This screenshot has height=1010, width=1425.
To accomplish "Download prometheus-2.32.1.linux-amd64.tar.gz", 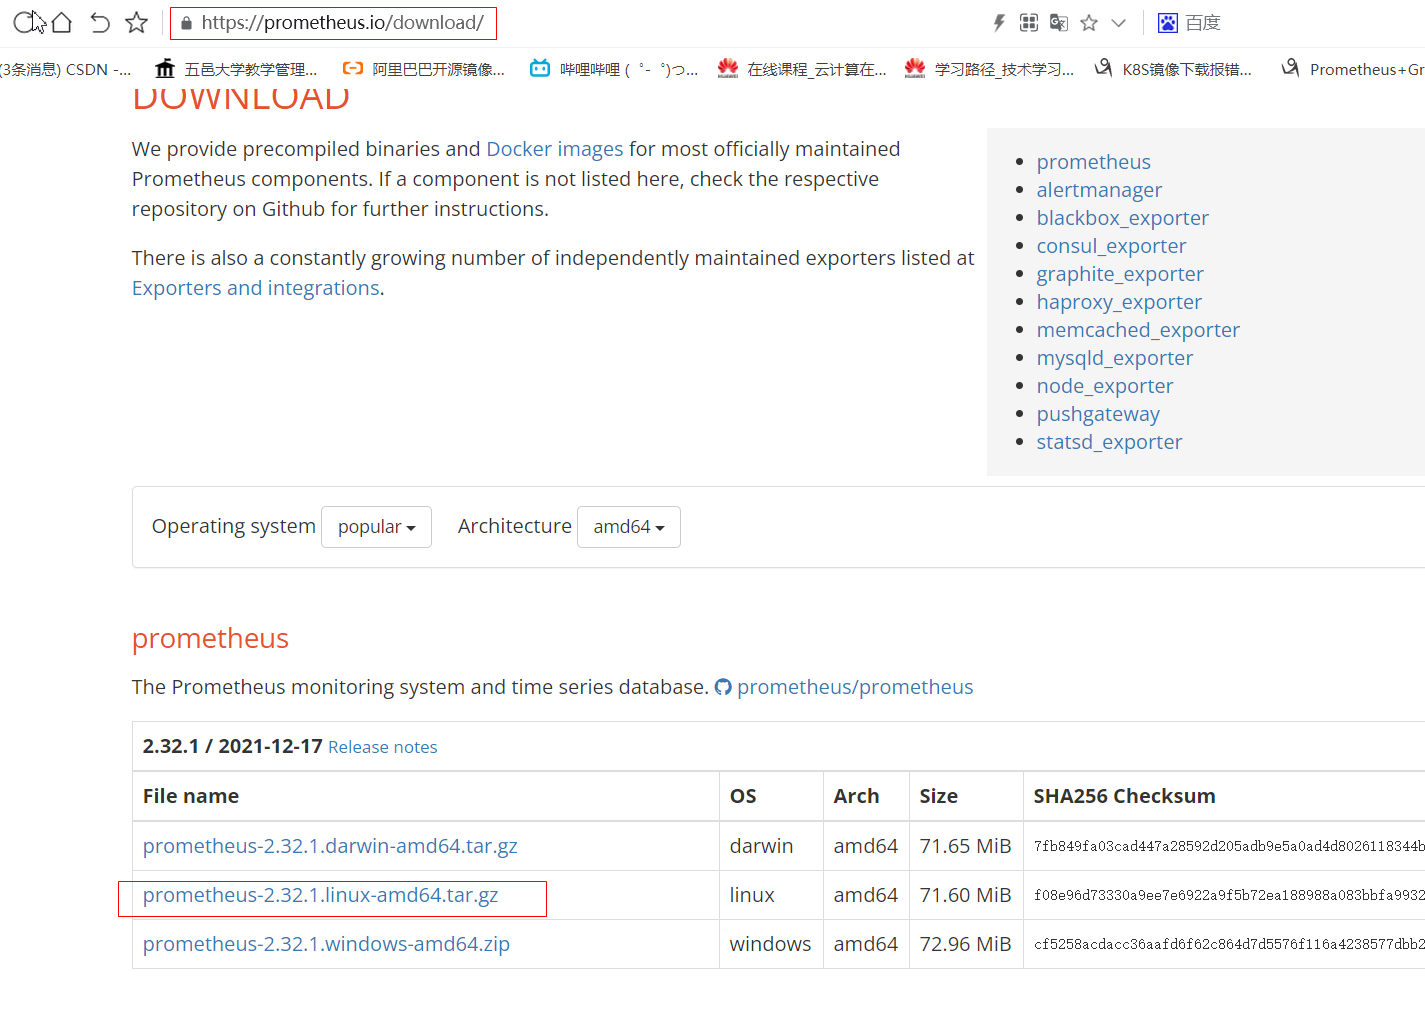I will (320, 895).
